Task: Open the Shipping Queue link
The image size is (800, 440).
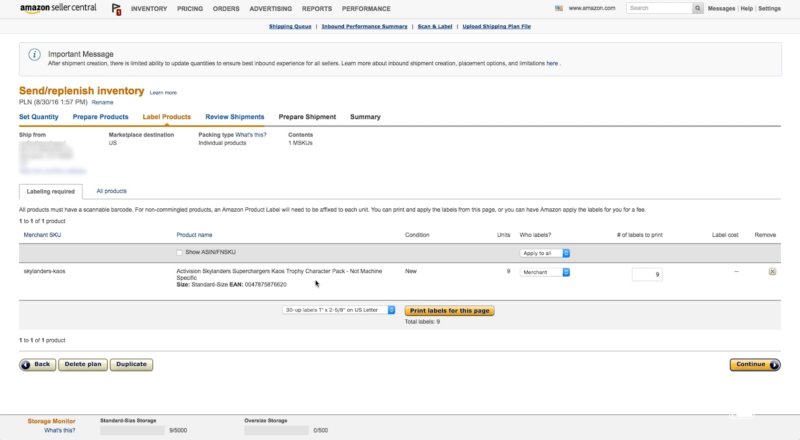Action: [x=290, y=27]
